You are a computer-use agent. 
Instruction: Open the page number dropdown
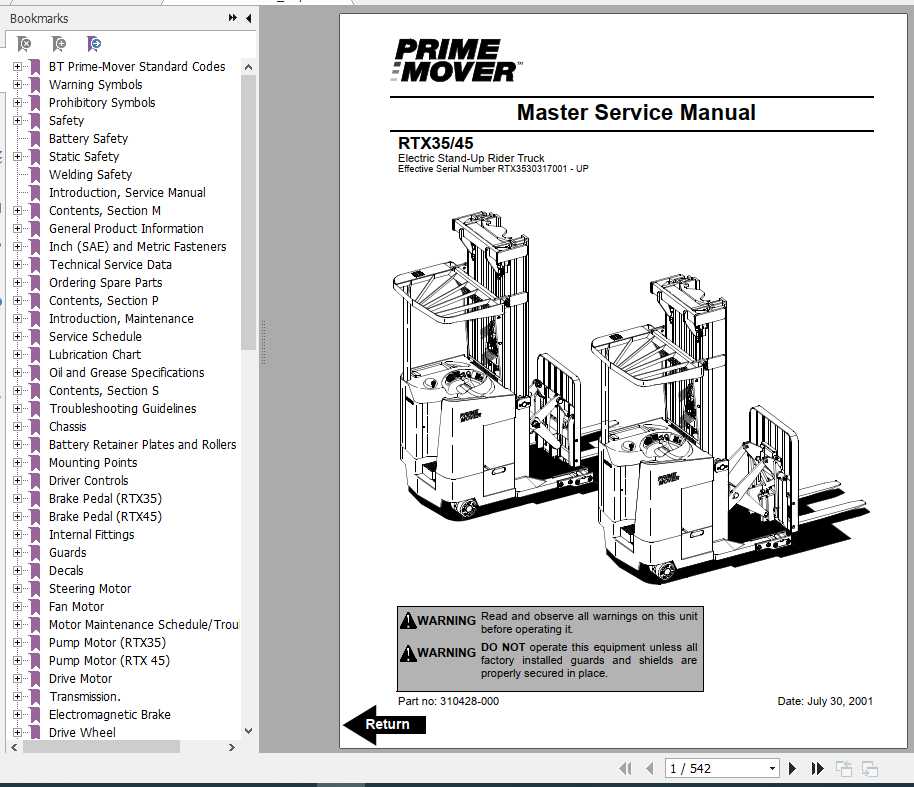(772, 768)
